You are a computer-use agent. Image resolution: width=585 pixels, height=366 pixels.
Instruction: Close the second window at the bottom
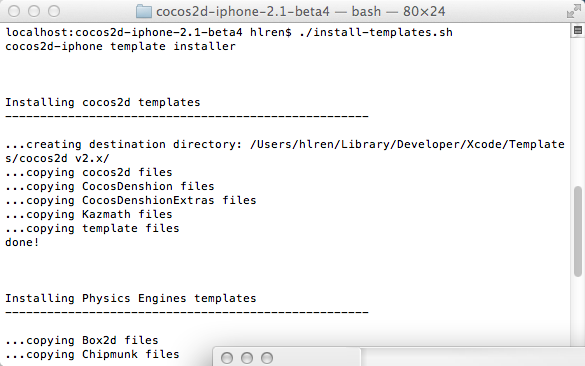pos(227,358)
